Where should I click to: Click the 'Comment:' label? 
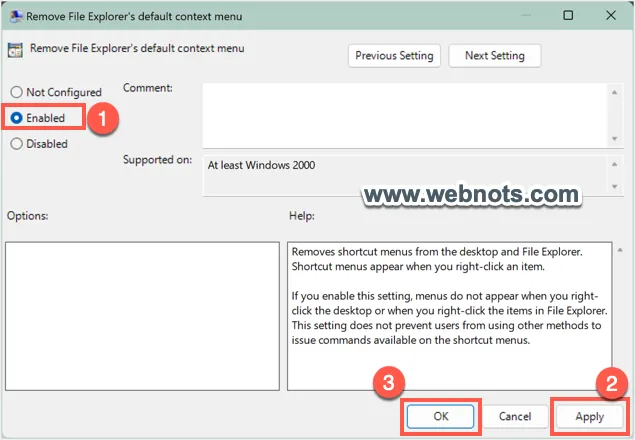point(148,88)
